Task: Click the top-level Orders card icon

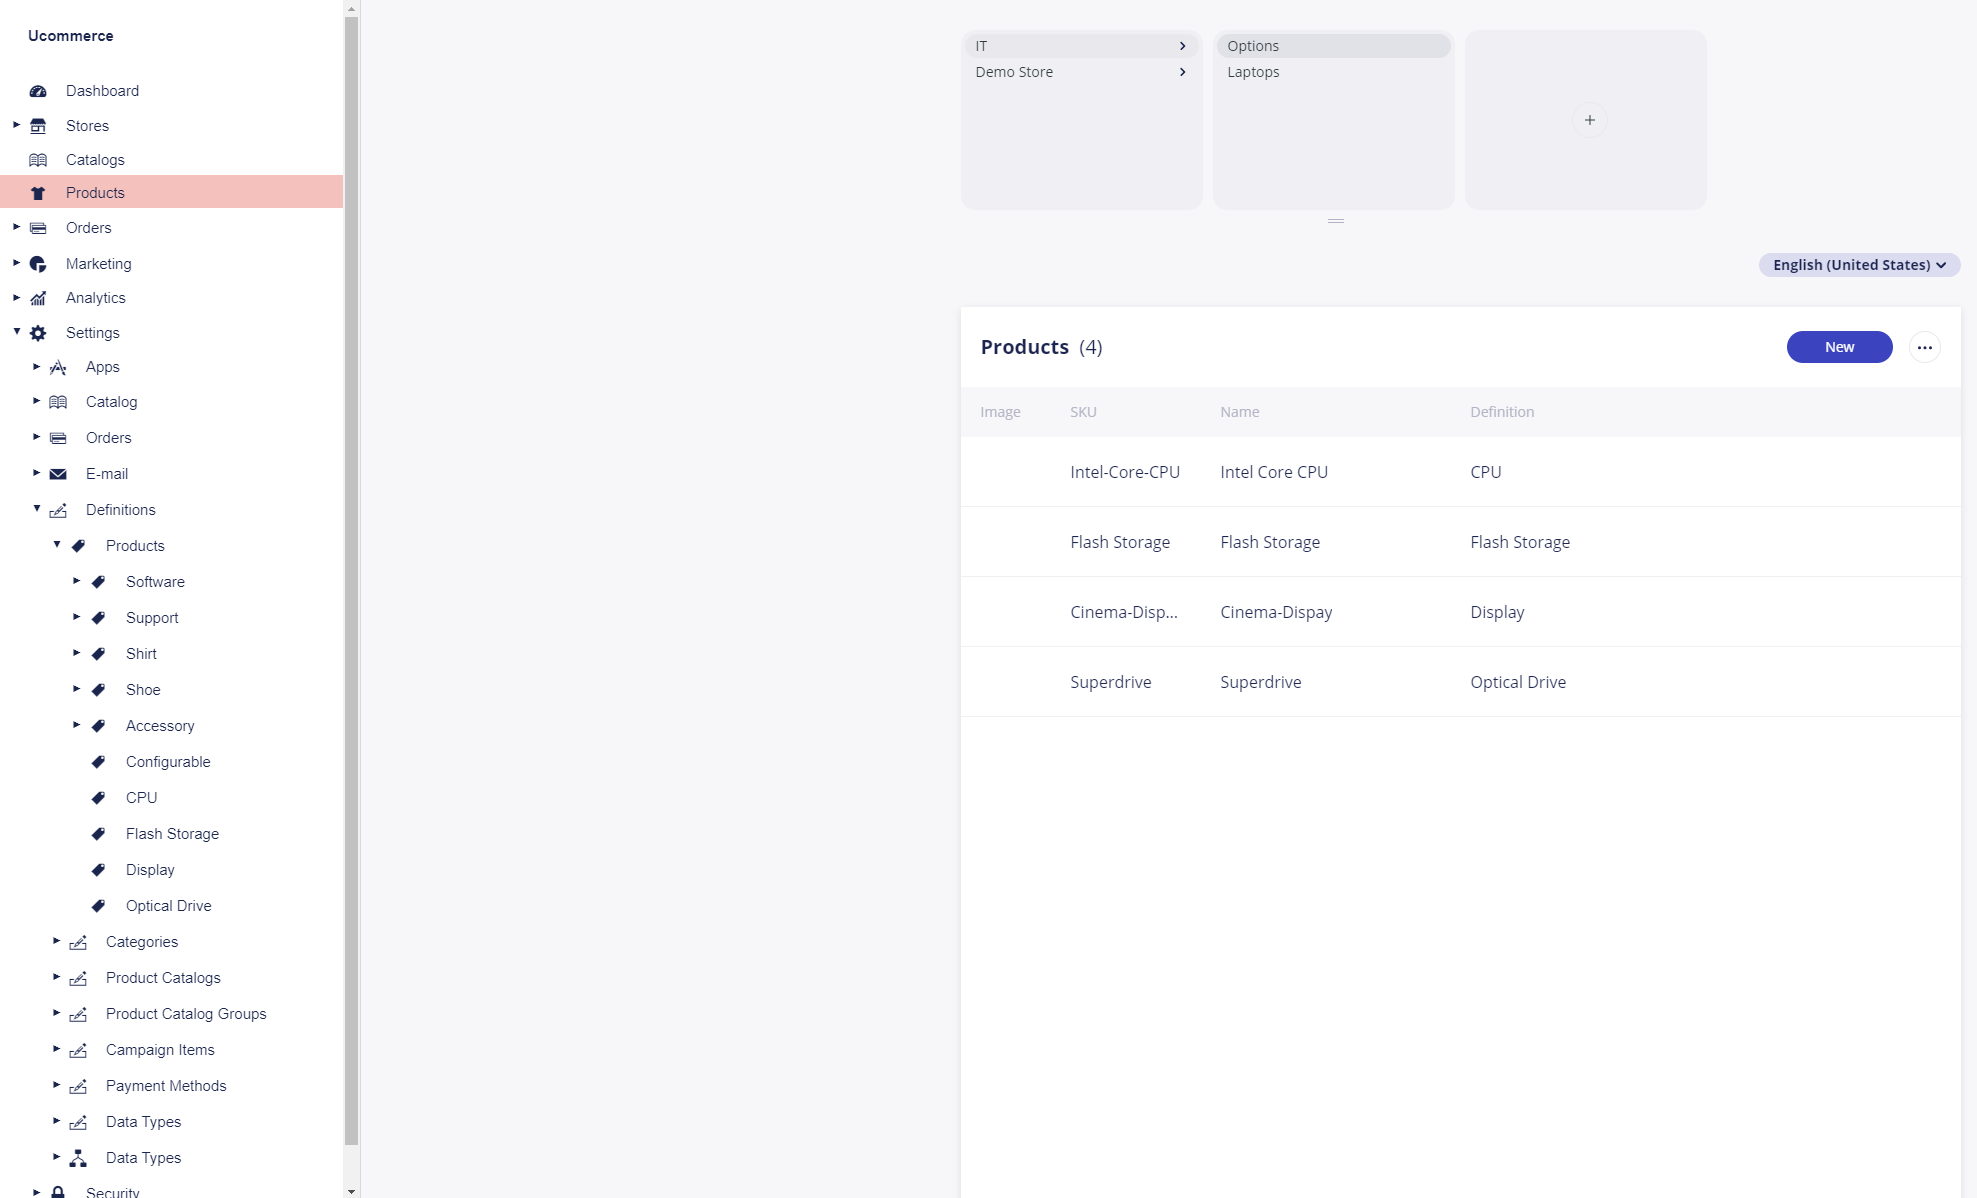Action: coord(38,228)
